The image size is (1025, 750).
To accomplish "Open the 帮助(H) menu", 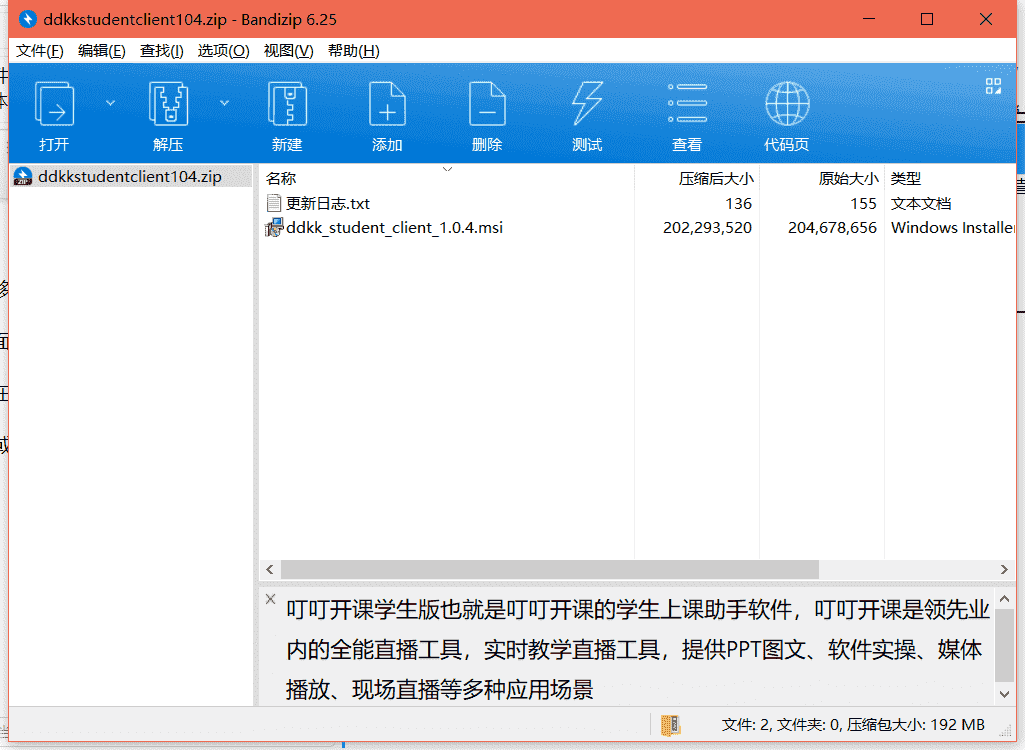I will coord(354,51).
